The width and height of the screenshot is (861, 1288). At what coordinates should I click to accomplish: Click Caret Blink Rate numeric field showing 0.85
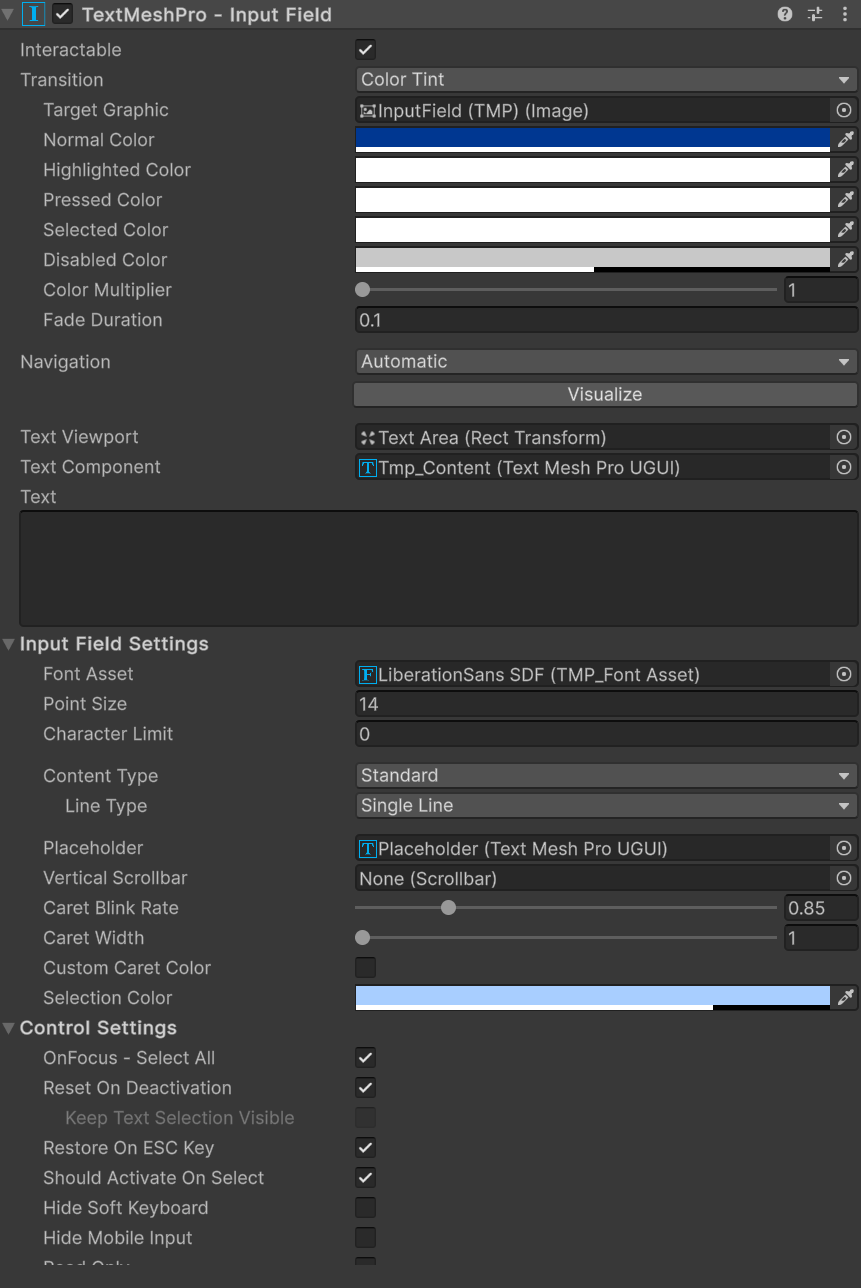point(821,908)
